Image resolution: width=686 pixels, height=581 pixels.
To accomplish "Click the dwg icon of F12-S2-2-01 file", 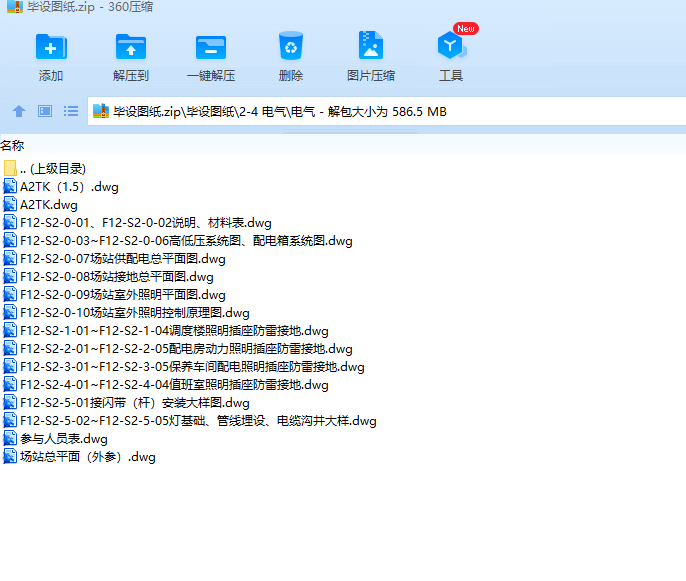I will click(x=10, y=349).
